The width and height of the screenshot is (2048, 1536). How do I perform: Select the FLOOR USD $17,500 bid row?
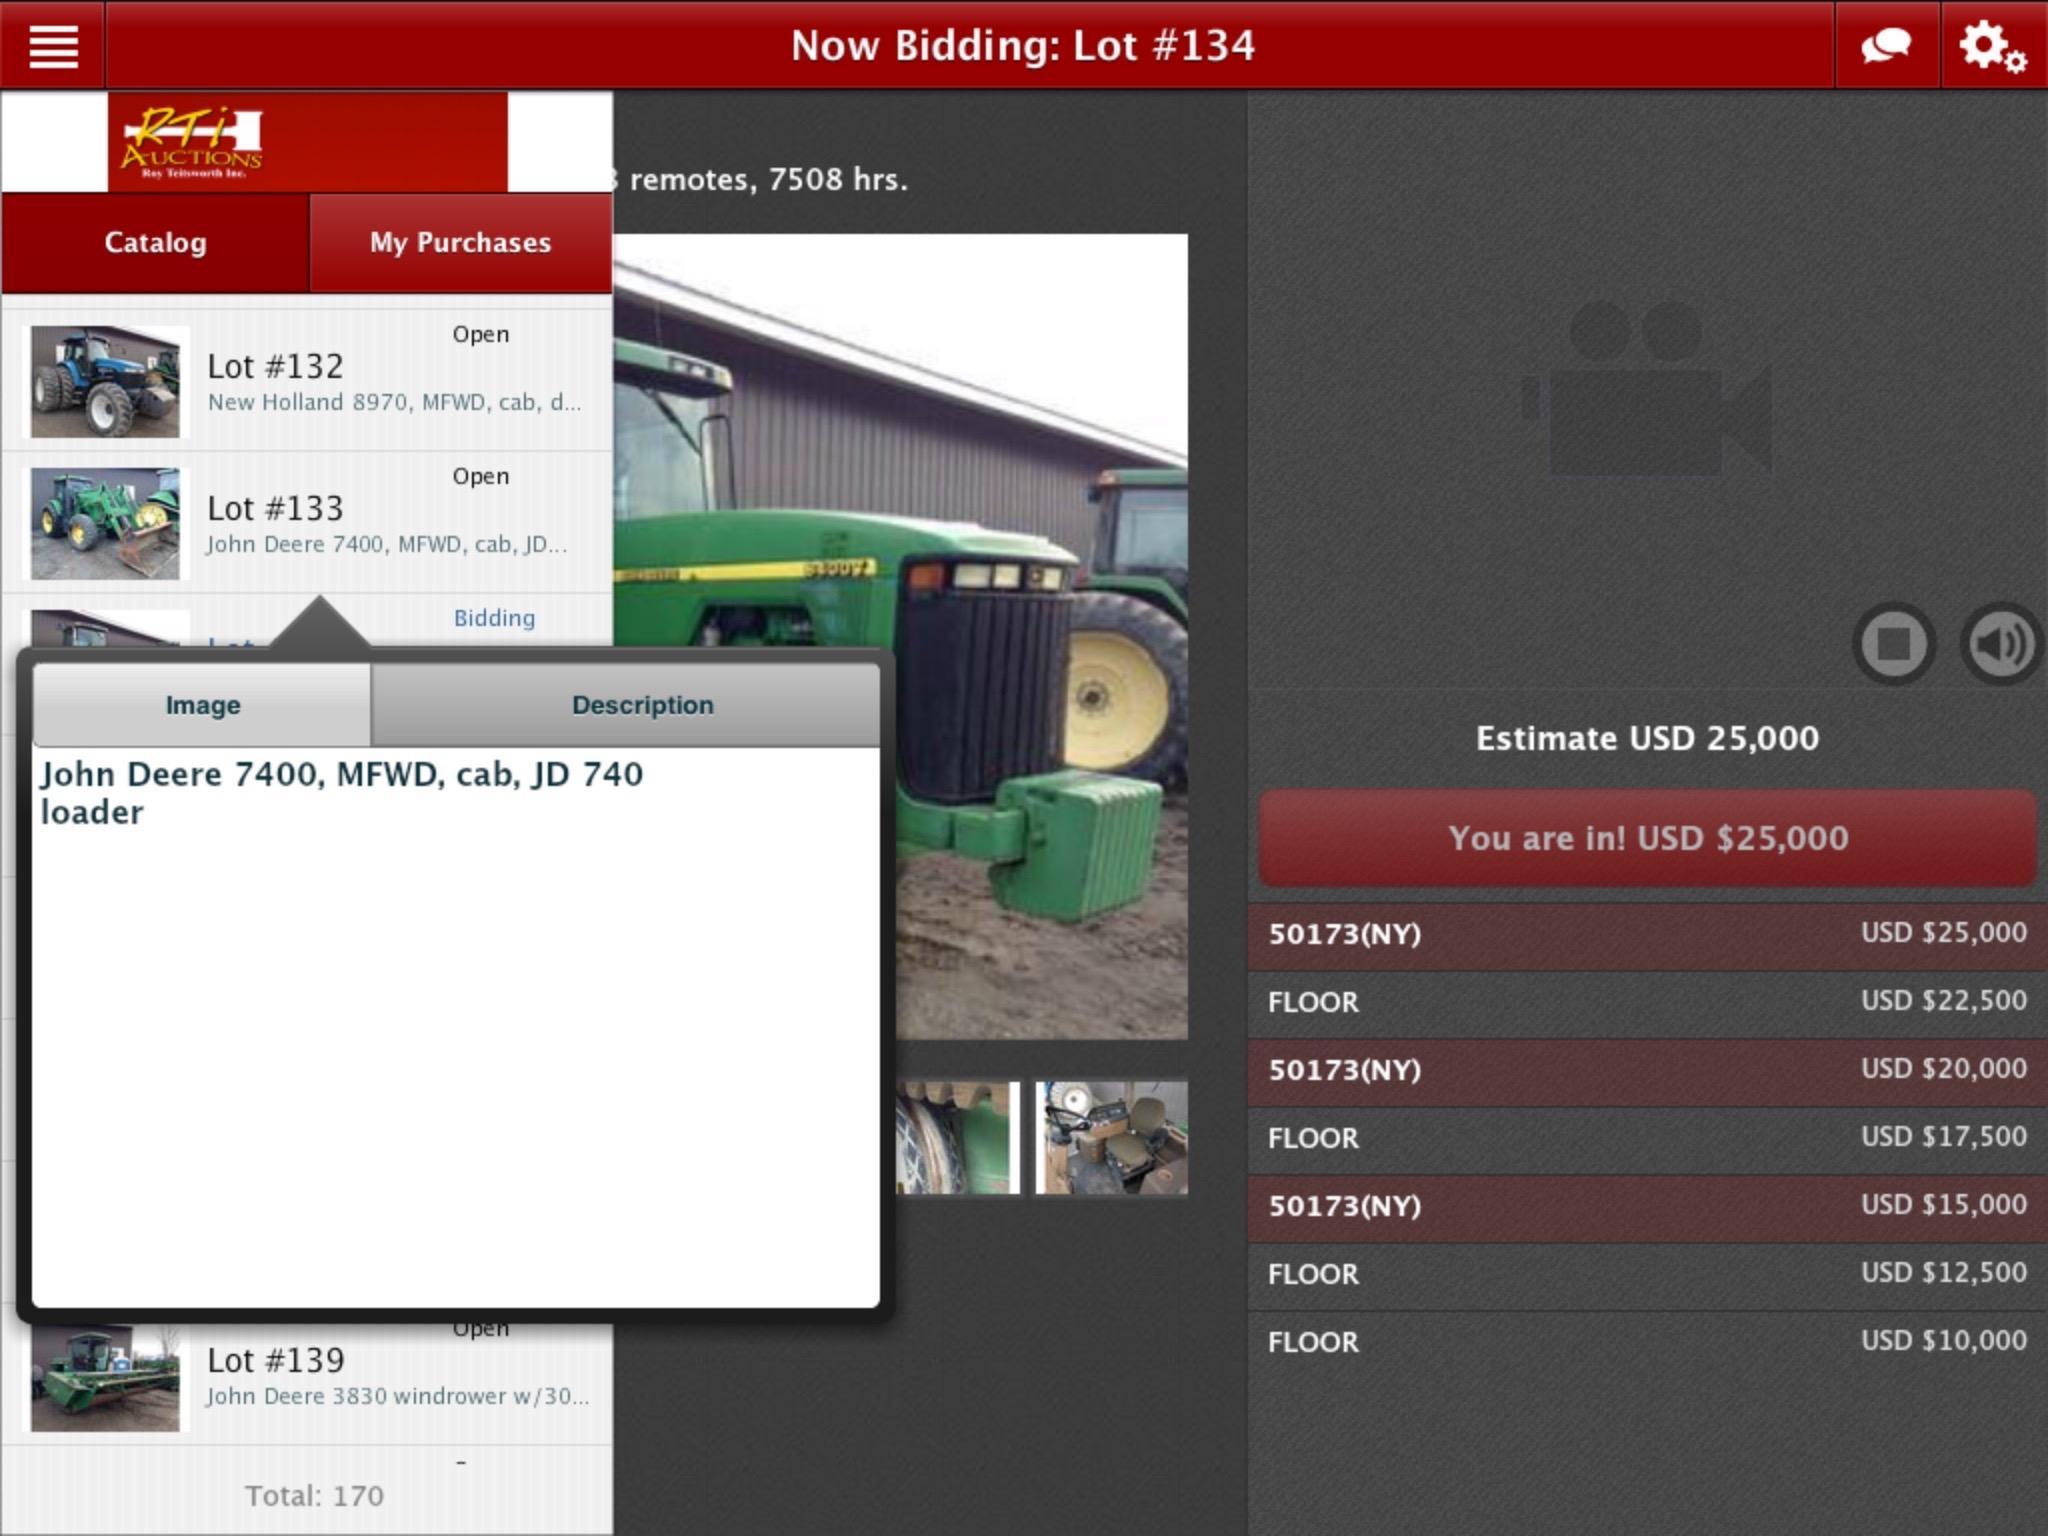coord(1647,1138)
